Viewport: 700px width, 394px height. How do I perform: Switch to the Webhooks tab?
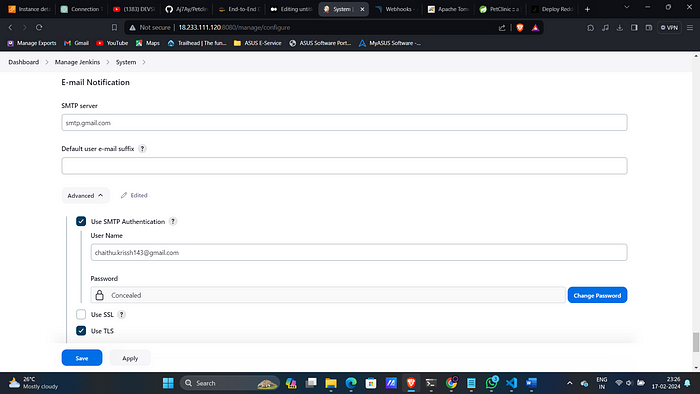(x=395, y=9)
